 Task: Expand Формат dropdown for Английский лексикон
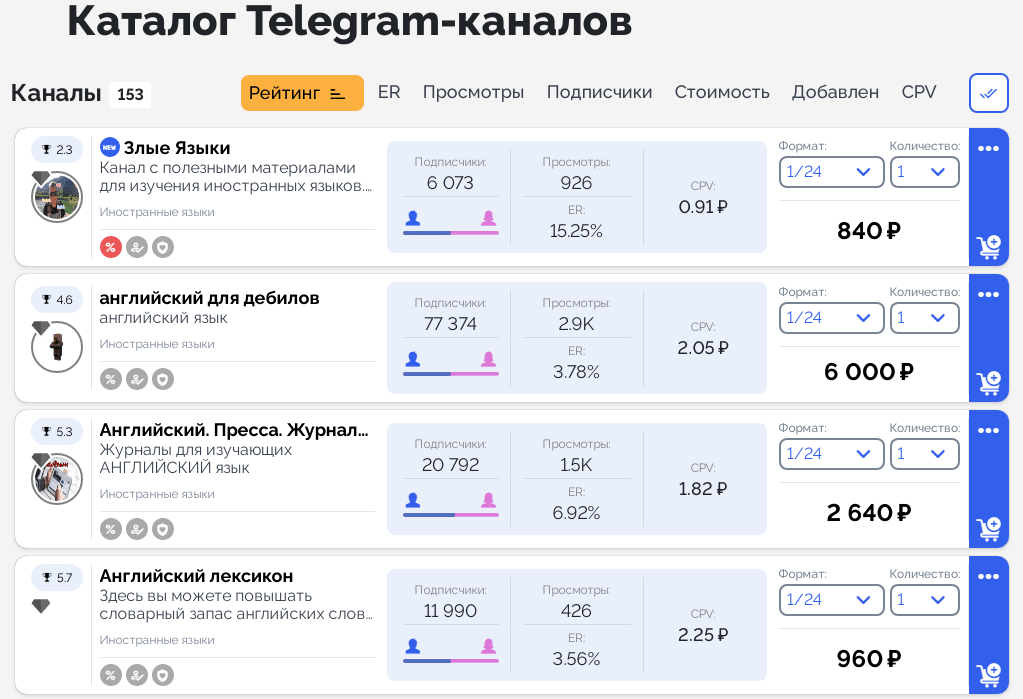coord(831,600)
